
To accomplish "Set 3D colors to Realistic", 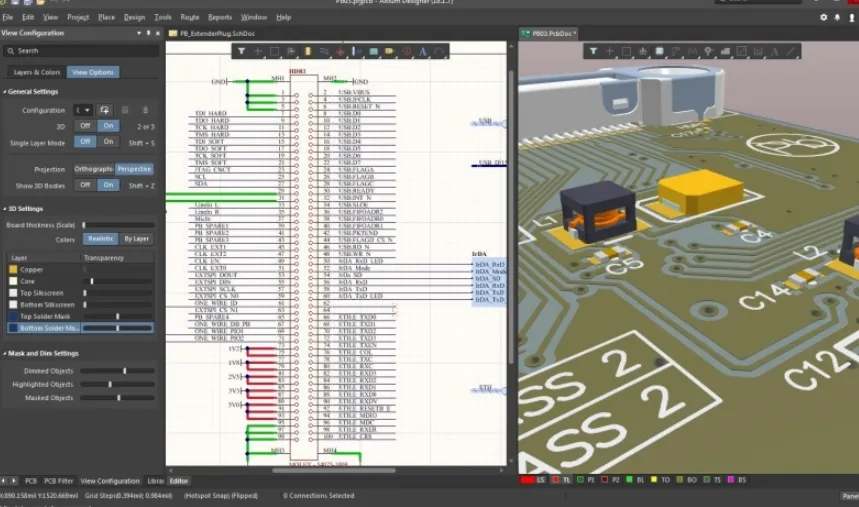I will pos(101,239).
